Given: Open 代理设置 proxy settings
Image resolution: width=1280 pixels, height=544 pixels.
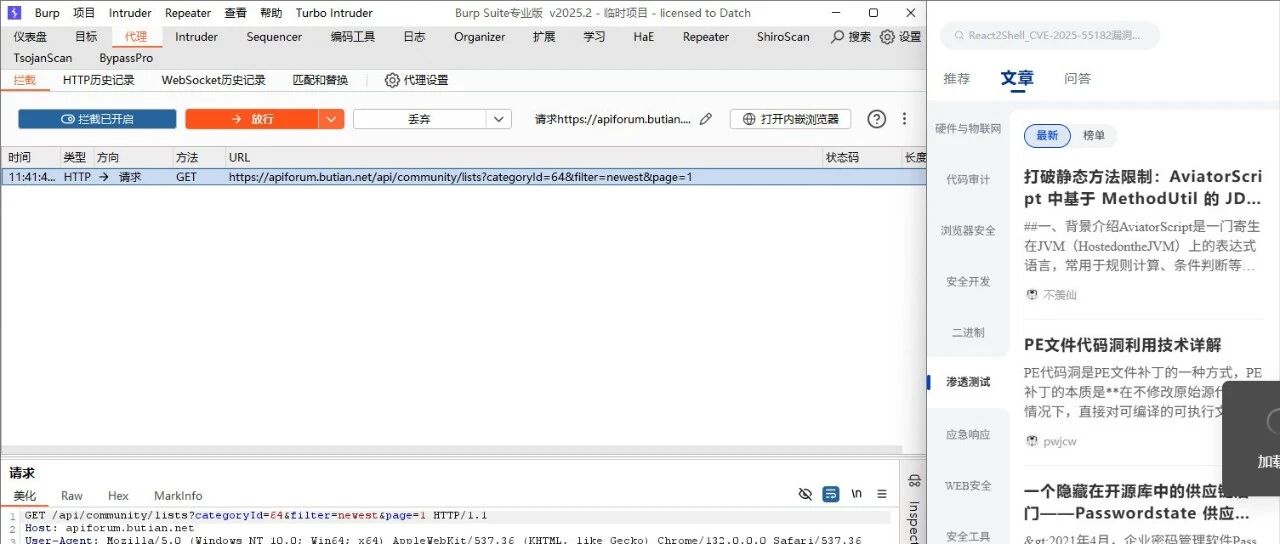Looking at the screenshot, I should click(416, 80).
